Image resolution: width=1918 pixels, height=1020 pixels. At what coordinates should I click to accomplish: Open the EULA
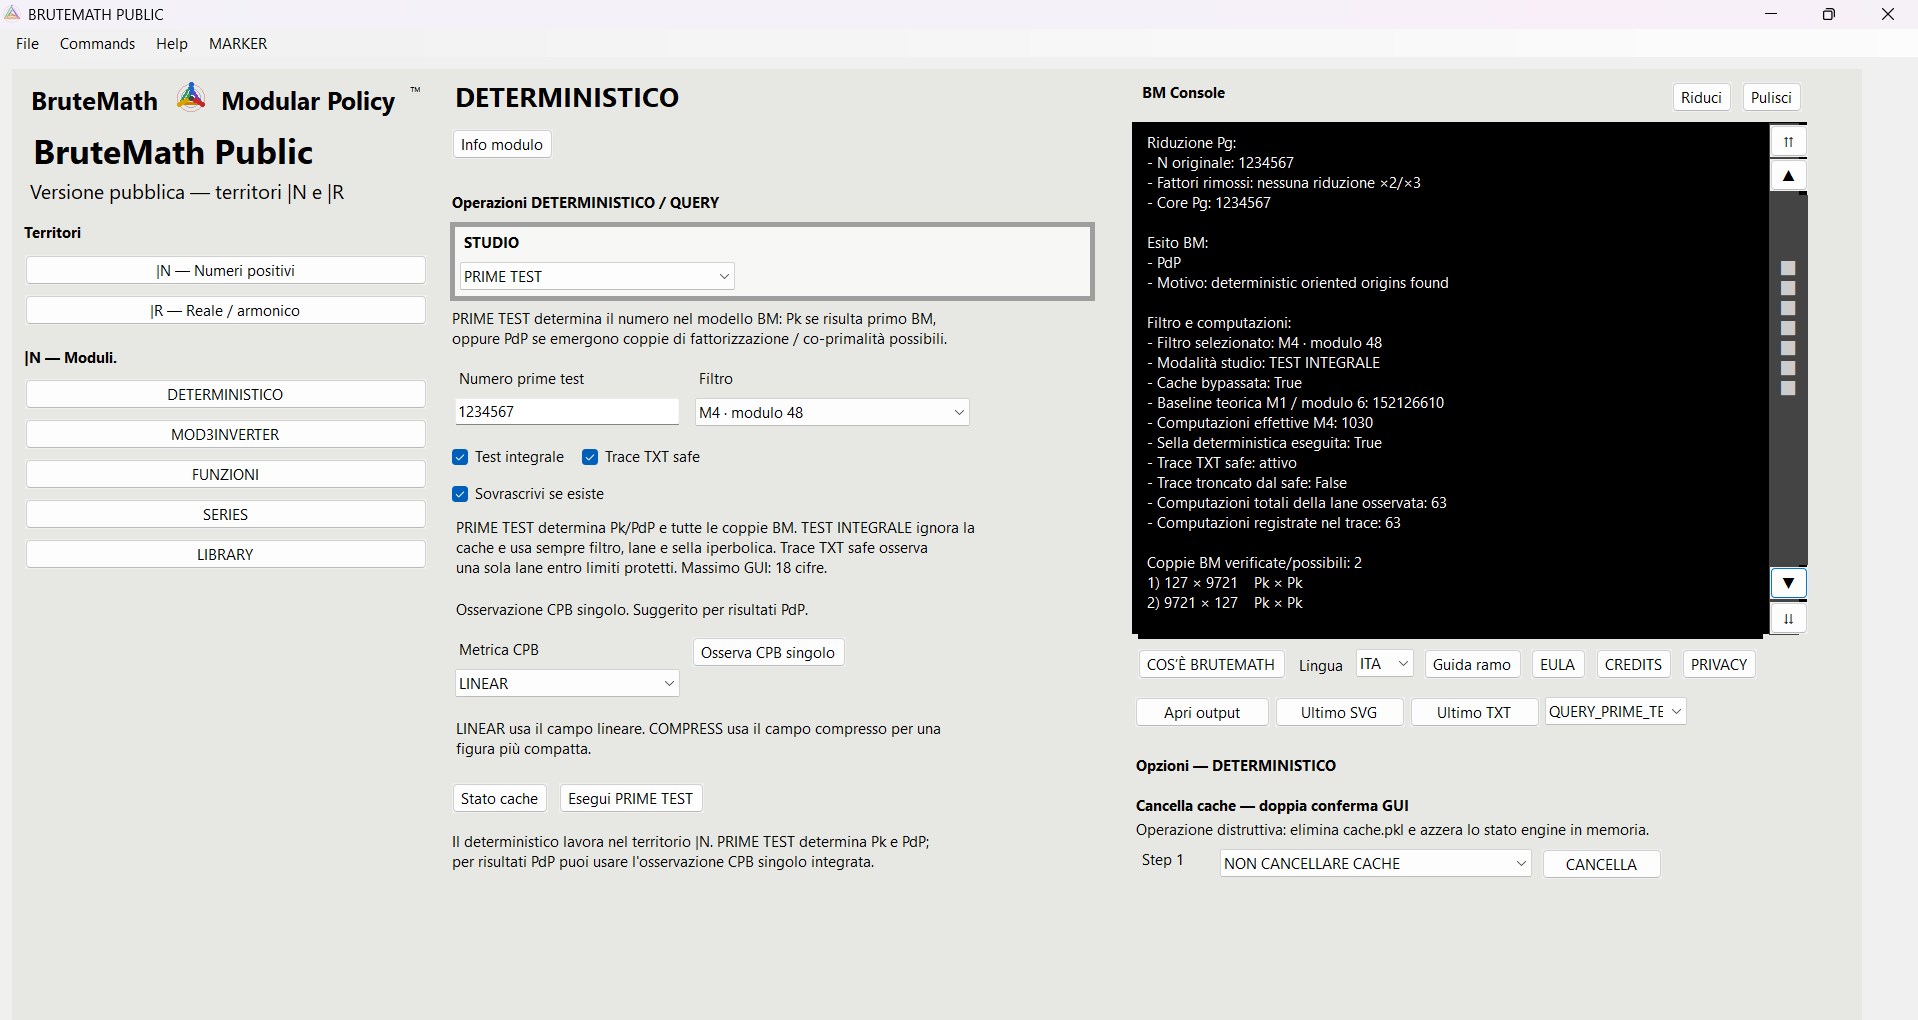(1557, 664)
